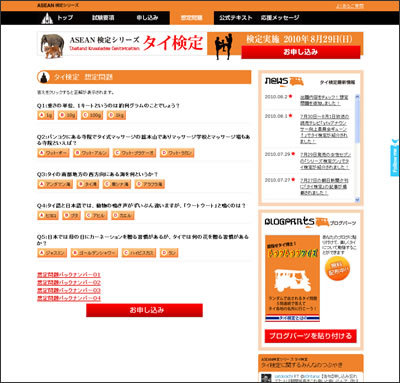Select answer C 100g for Q1

tap(92, 115)
